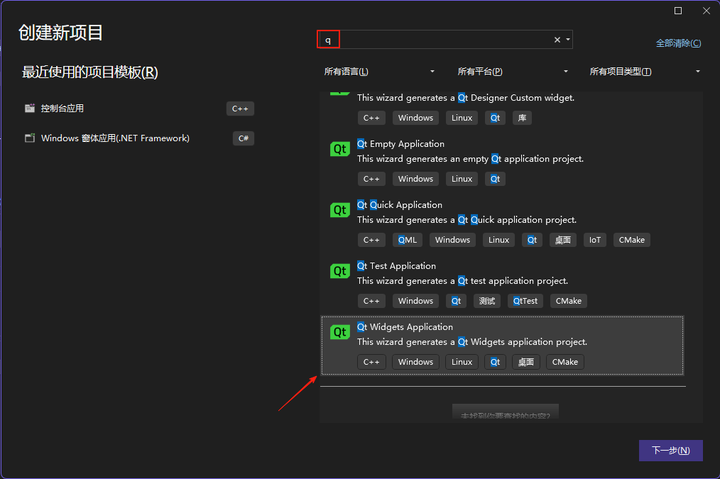Image resolution: width=720 pixels, height=479 pixels.
Task: Select Windows 窗体应用(.NET Framework) recent template
Action: pos(139,138)
